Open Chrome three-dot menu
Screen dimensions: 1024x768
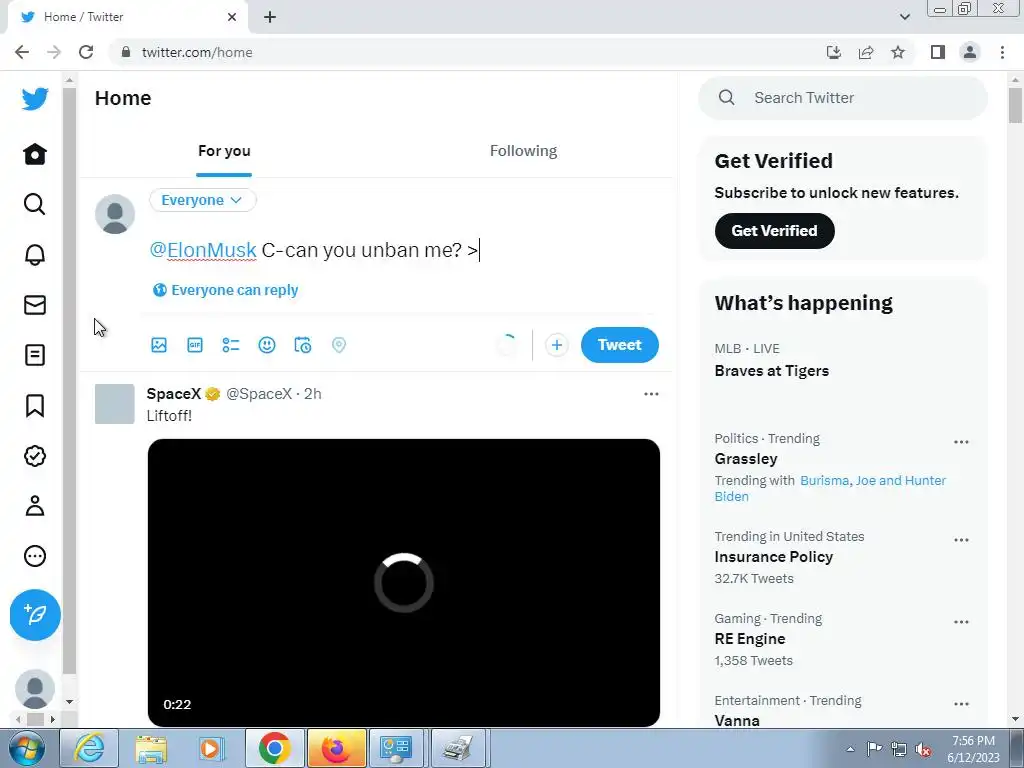point(1002,52)
